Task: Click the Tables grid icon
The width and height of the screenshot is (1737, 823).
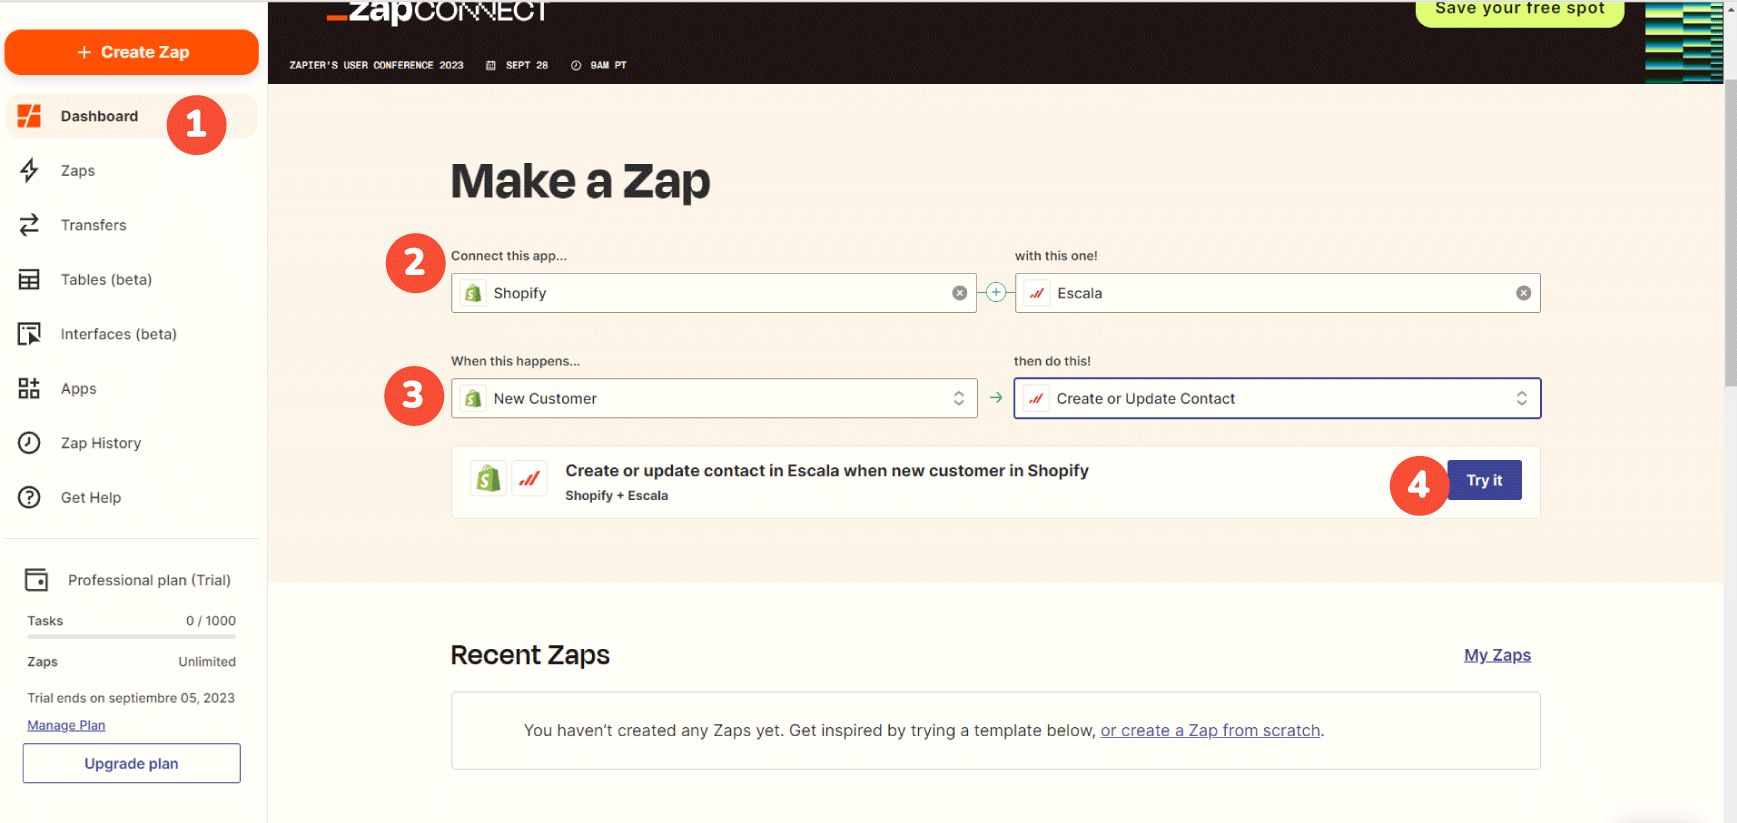Action: [x=29, y=280]
